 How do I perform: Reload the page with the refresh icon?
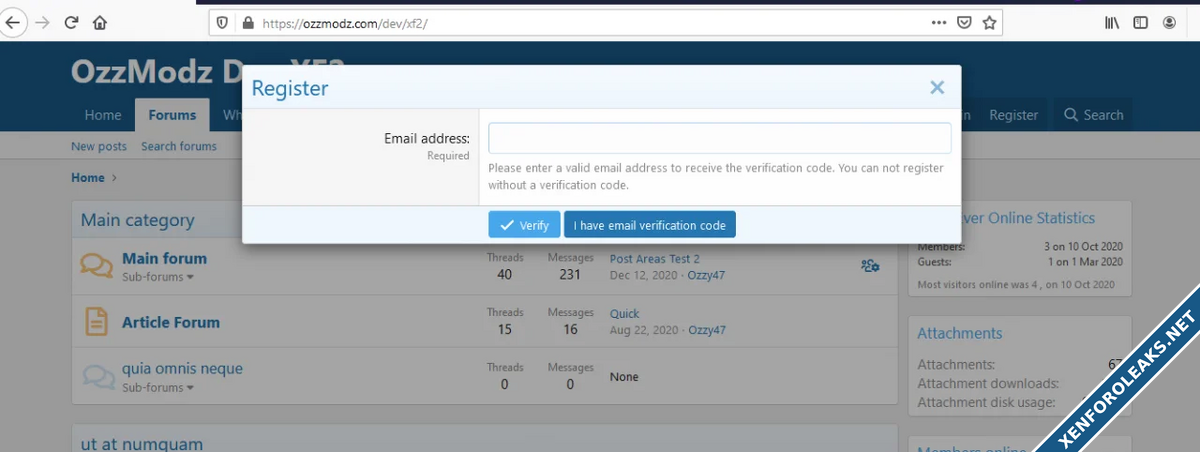click(x=71, y=22)
